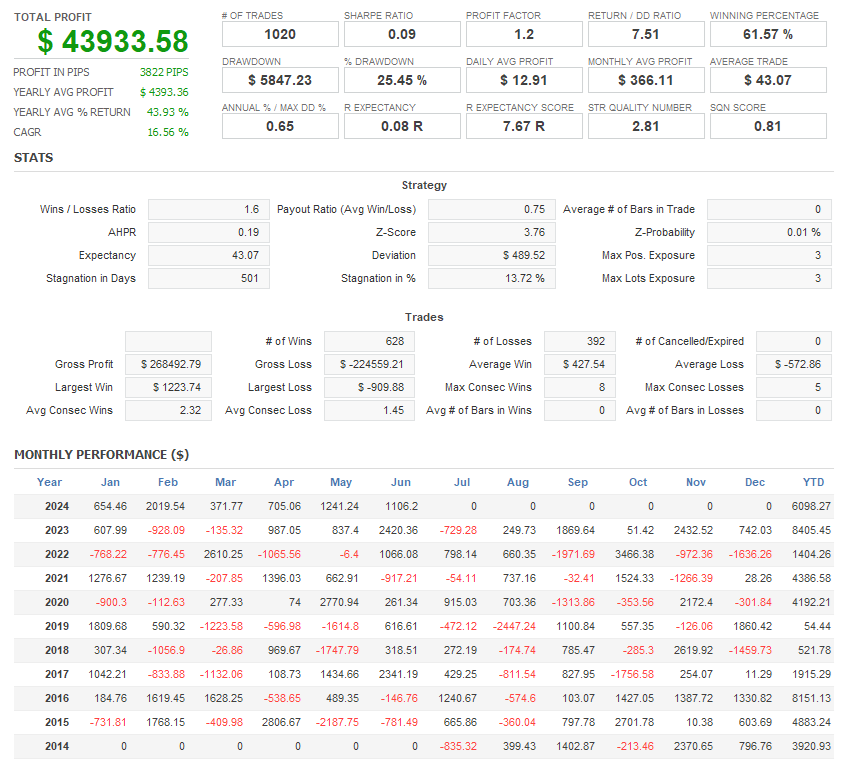Click the Z-Score field showing 3.76
855x767 pixels.
click(492, 232)
